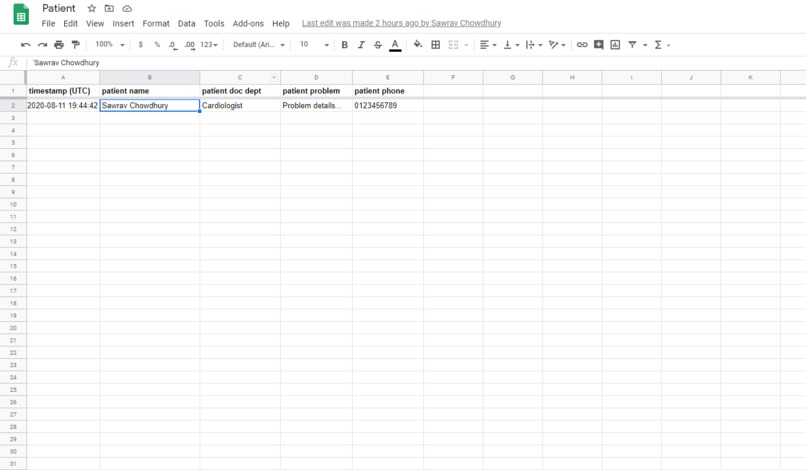The image size is (806, 470).
Task: Increase decimal places
Action: (190, 45)
